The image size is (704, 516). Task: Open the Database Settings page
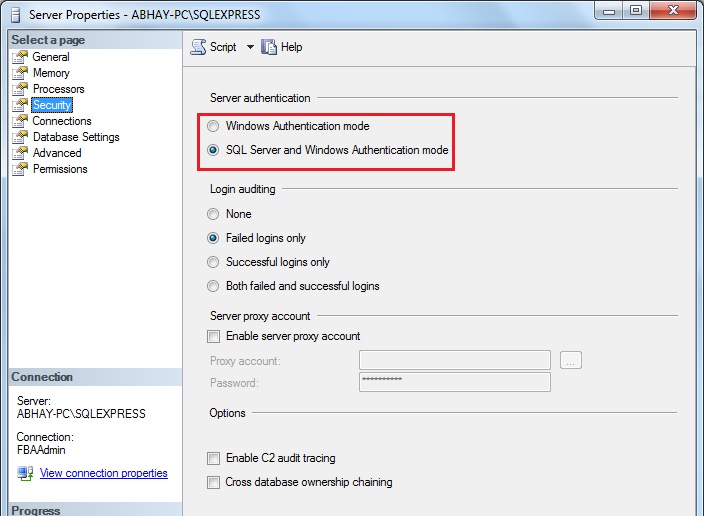[x=76, y=137]
